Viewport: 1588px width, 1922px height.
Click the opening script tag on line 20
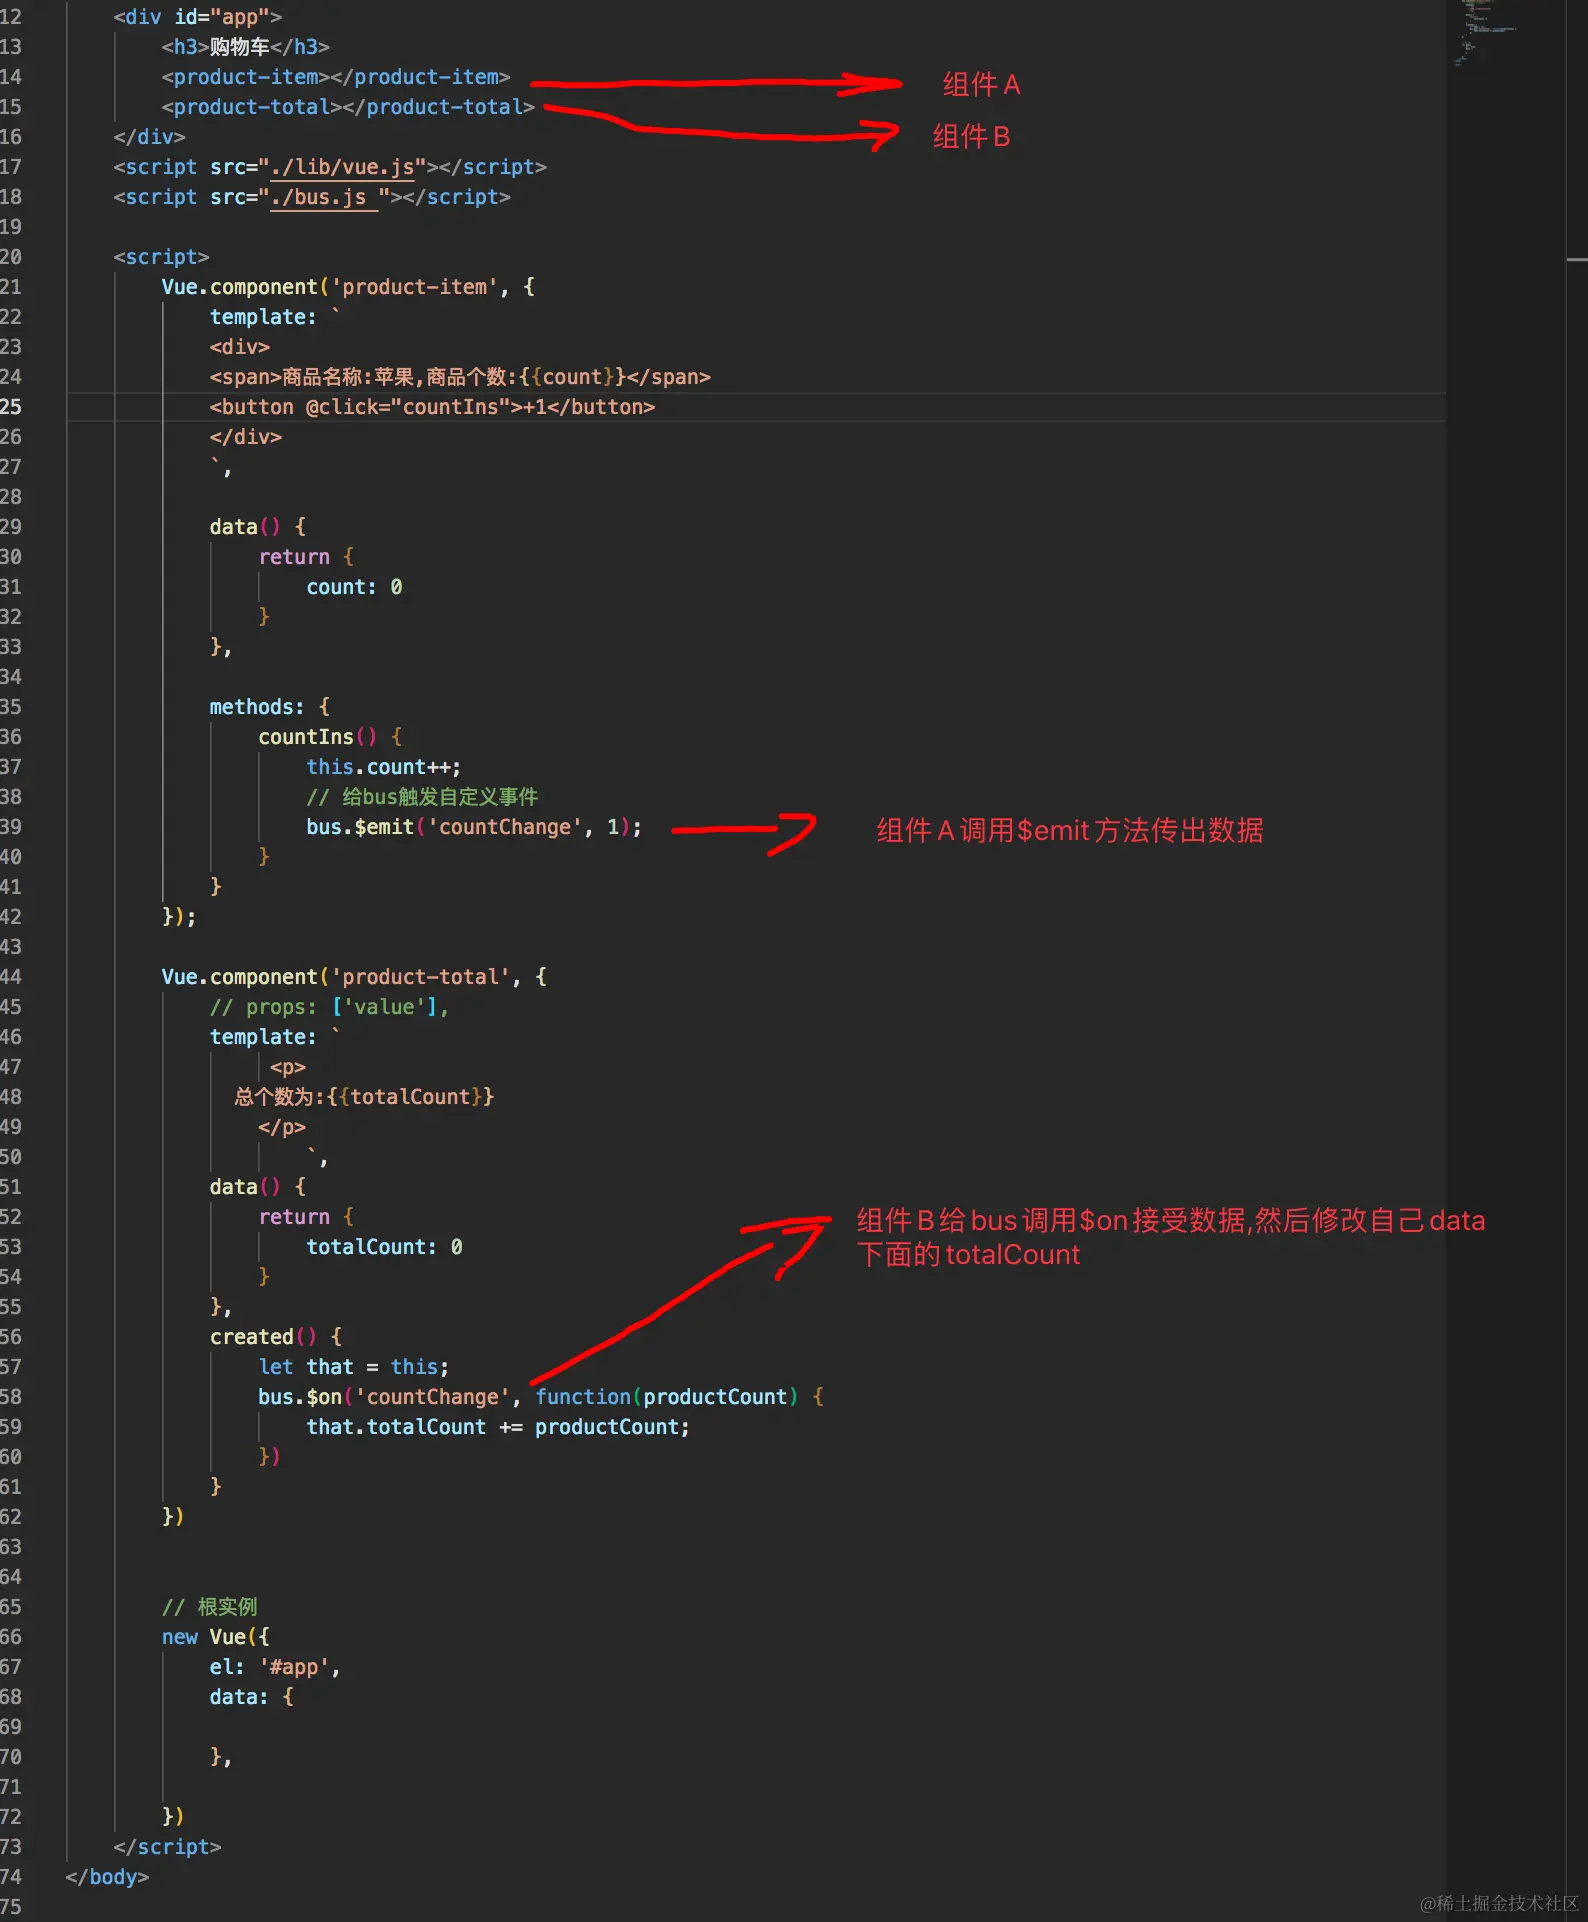161,257
